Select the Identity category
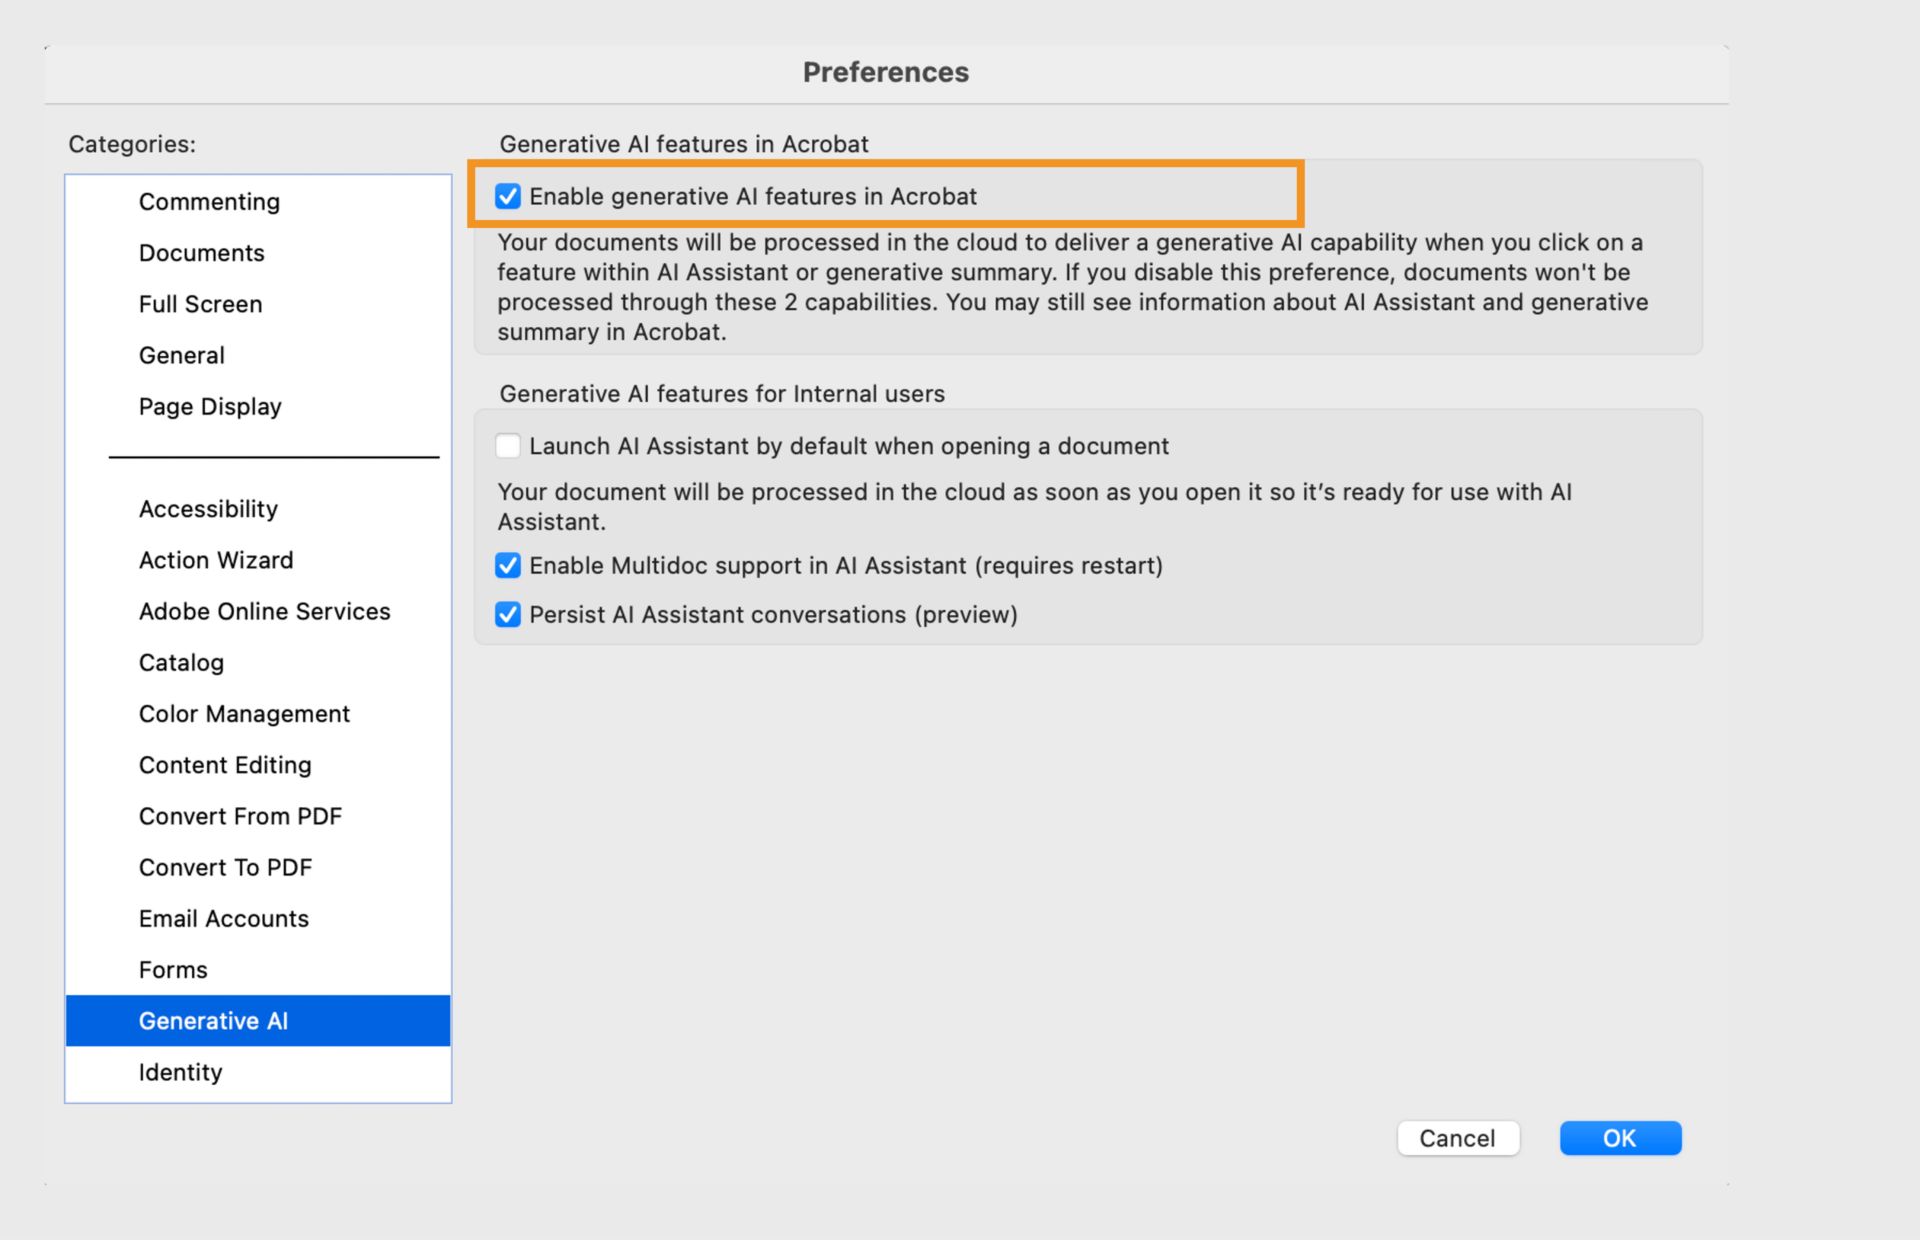 tap(181, 1072)
